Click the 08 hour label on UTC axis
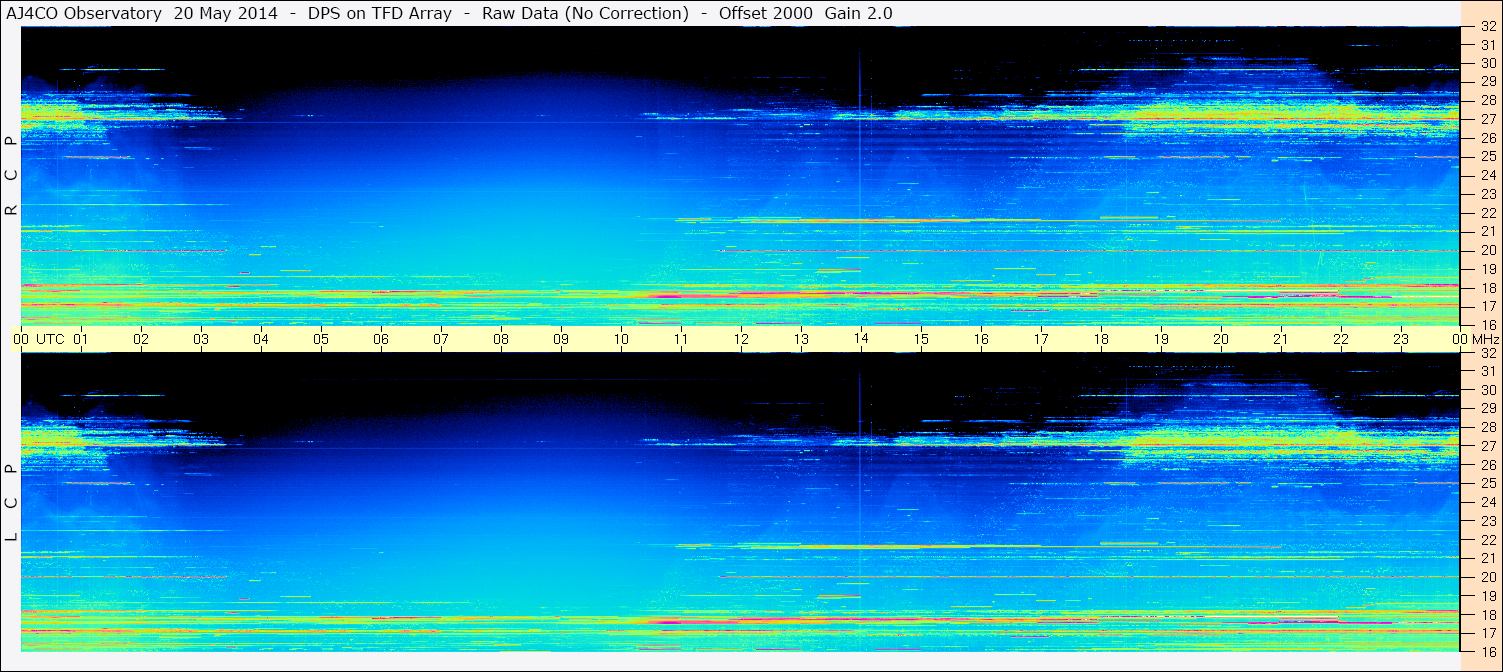The image size is (1503, 672). pyautogui.click(x=501, y=339)
